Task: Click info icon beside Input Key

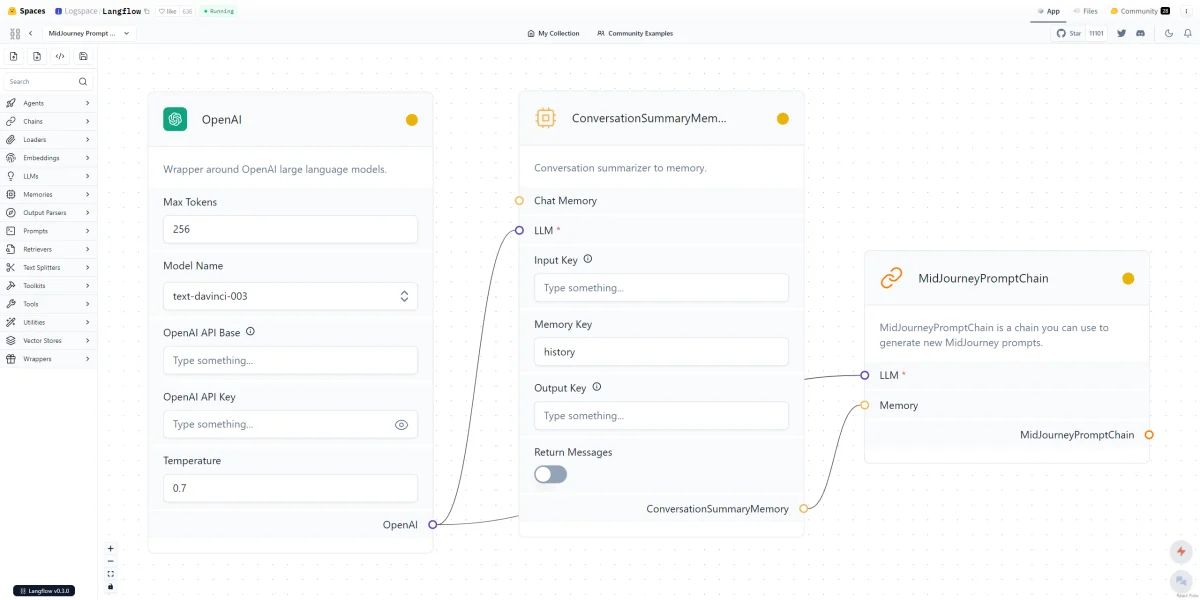Action: (x=588, y=259)
